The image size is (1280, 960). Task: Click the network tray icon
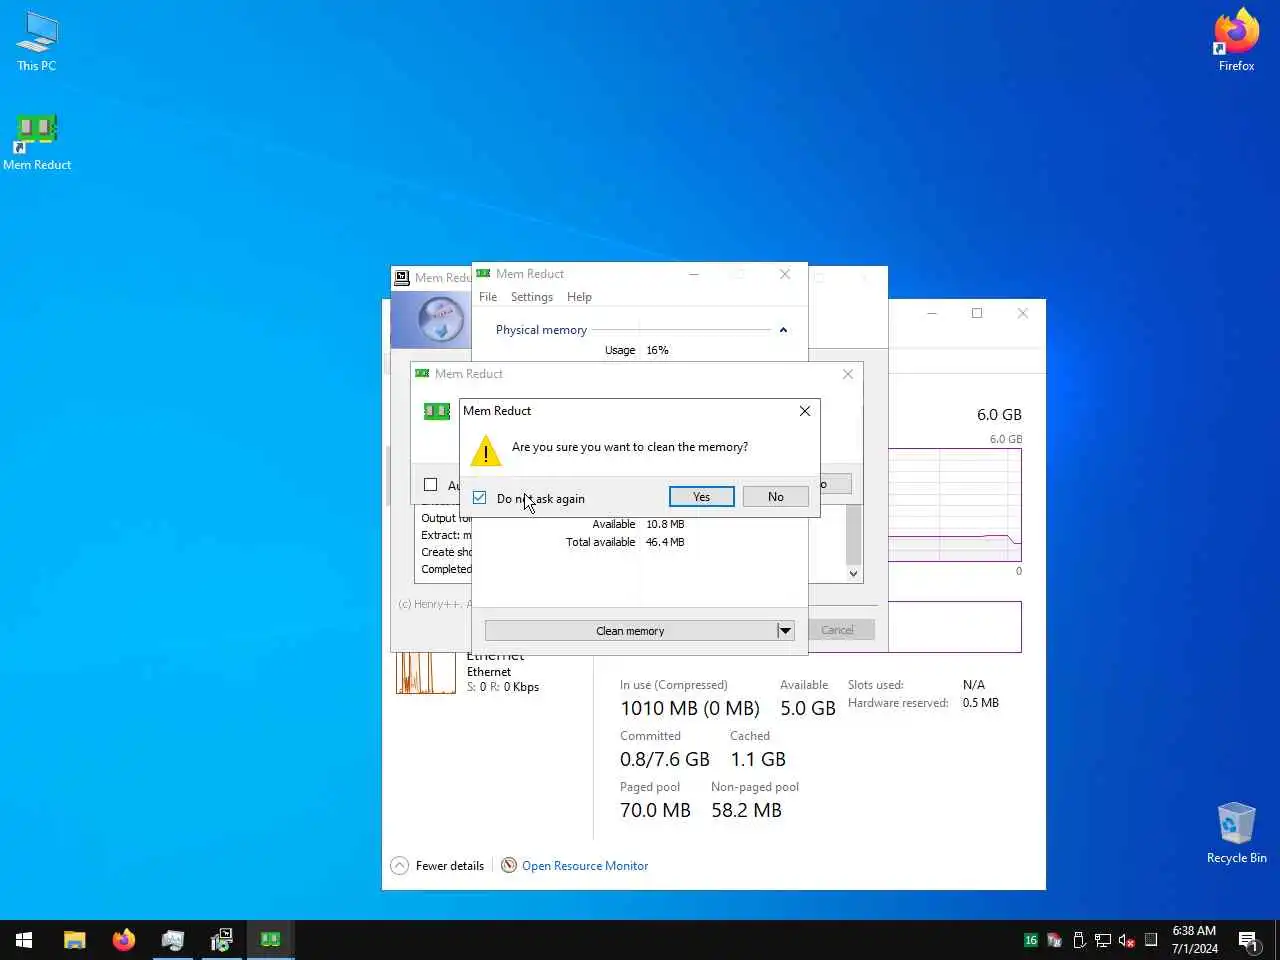pos(1103,940)
